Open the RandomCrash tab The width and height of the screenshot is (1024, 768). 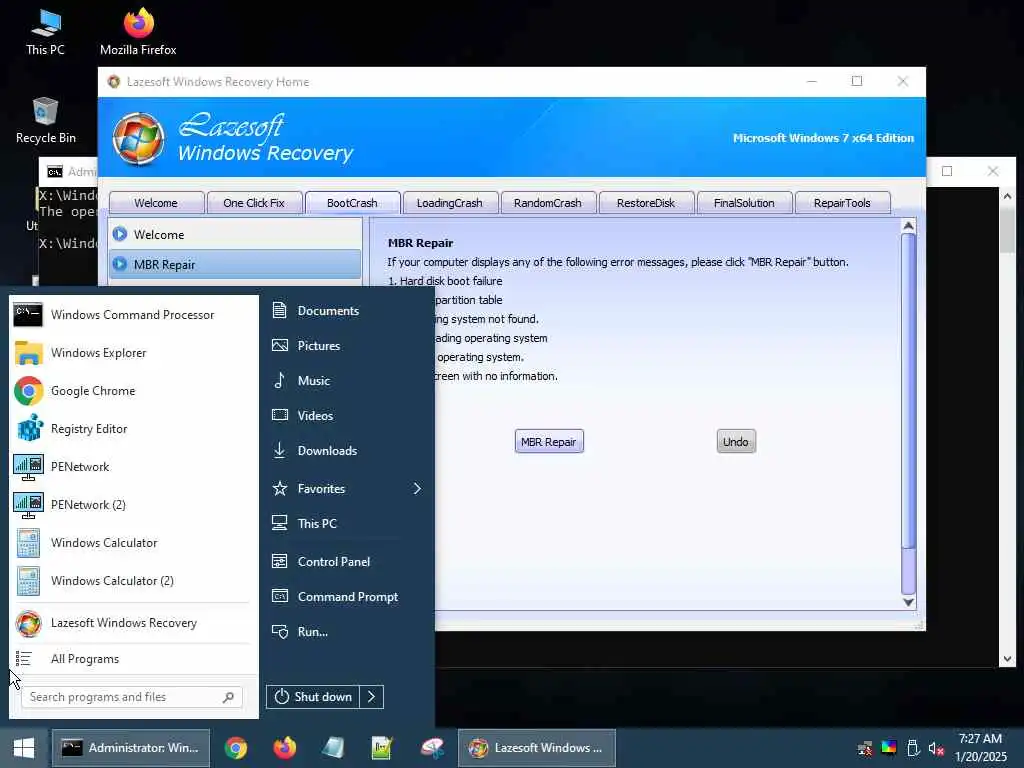pos(548,203)
